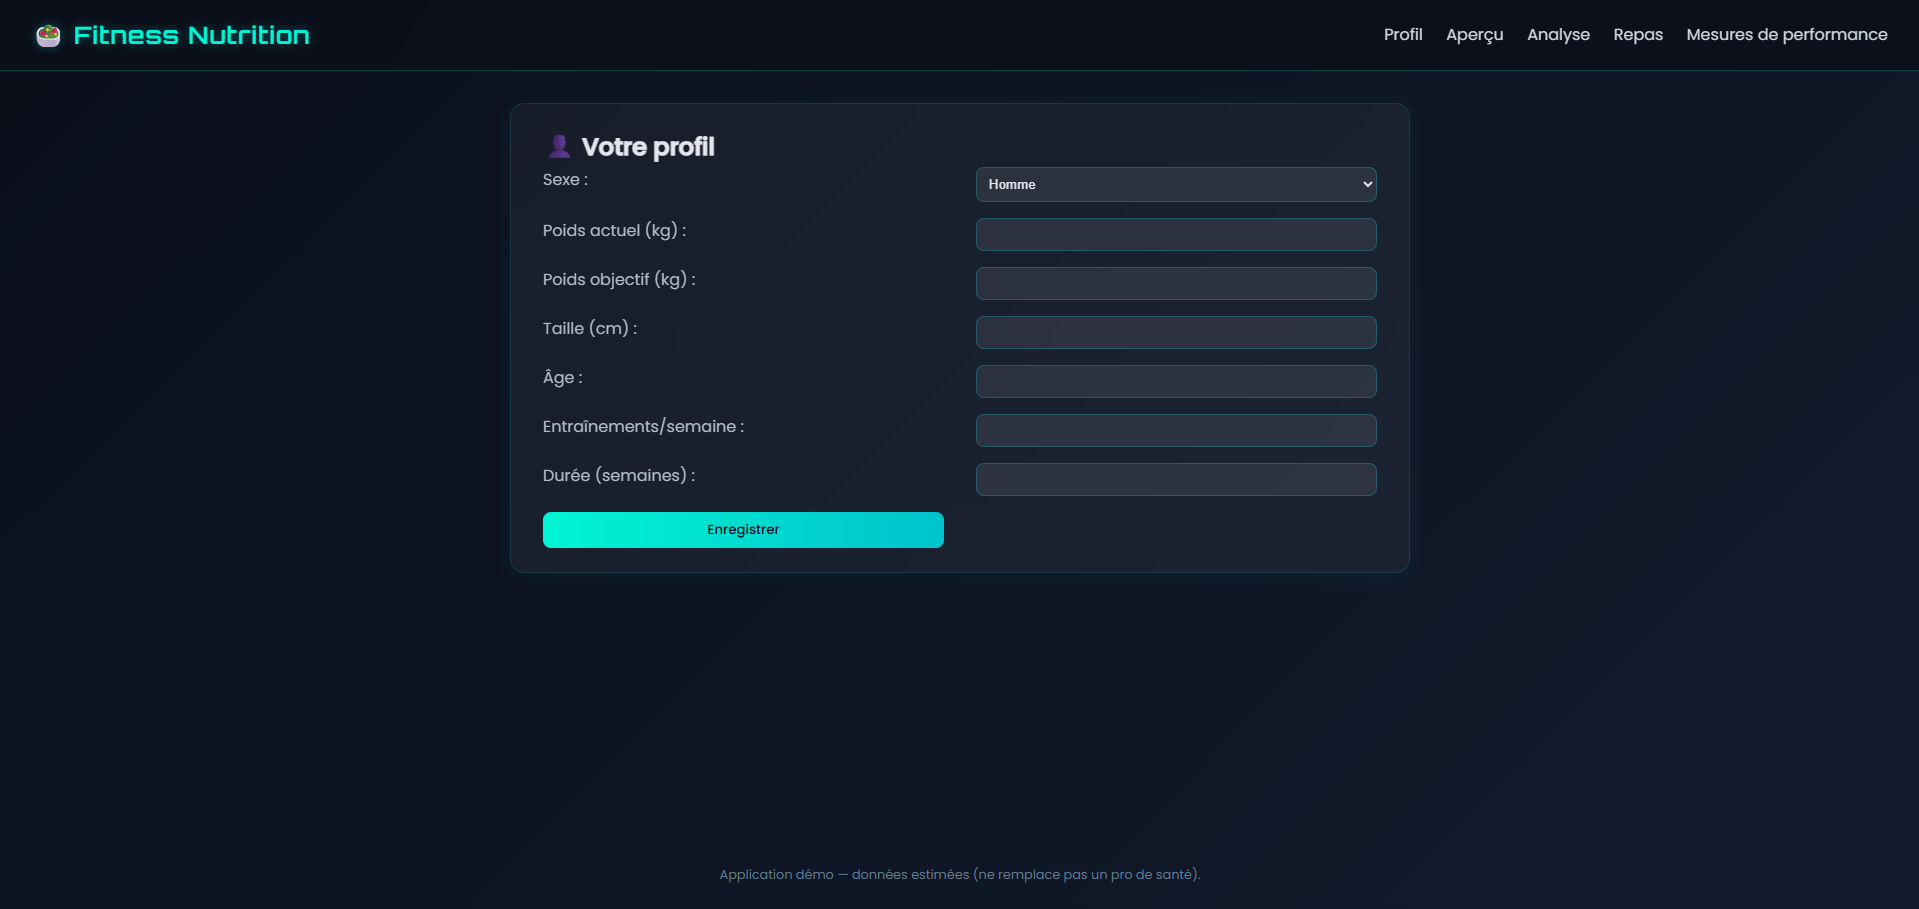
Task: Open the Profil navigation item
Action: point(1402,35)
